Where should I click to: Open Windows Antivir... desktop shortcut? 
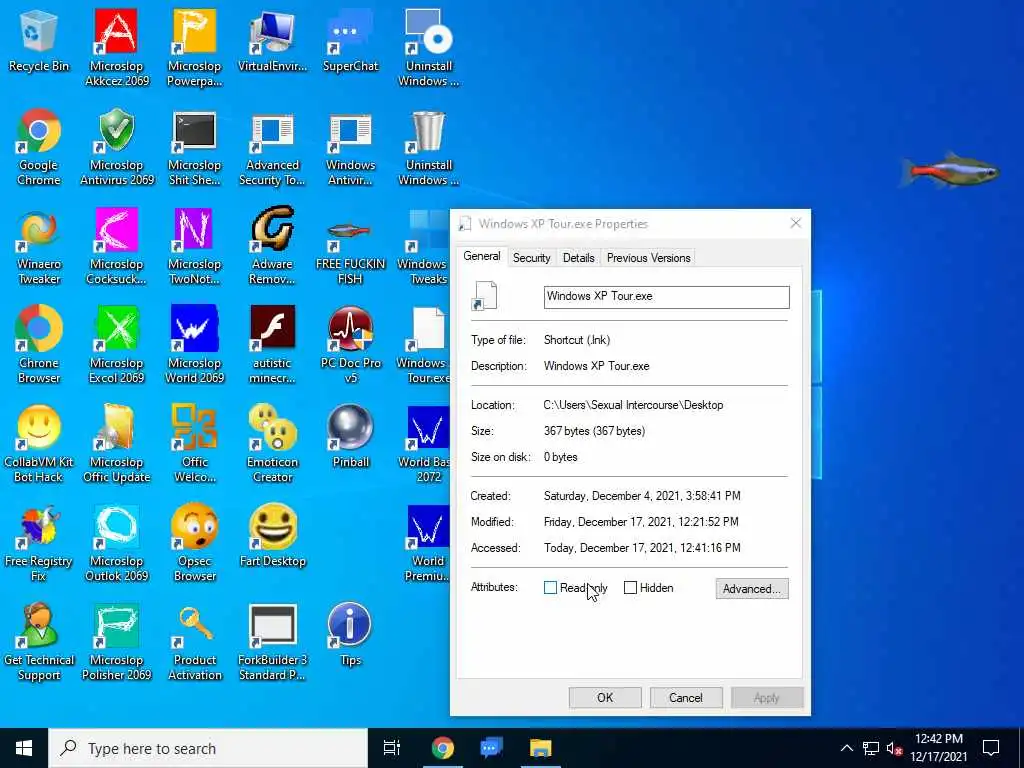click(x=351, y=148)
